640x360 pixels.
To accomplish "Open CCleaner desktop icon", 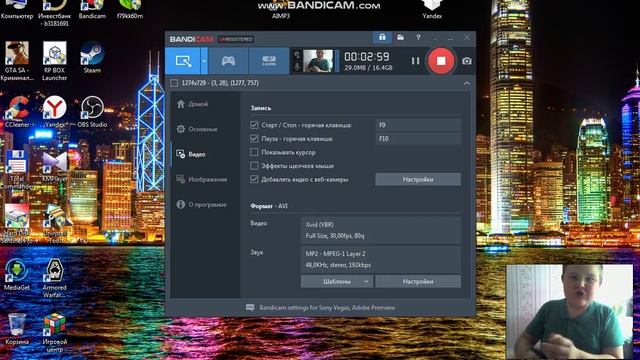I will pyautogui.click(x=17, y=112).
